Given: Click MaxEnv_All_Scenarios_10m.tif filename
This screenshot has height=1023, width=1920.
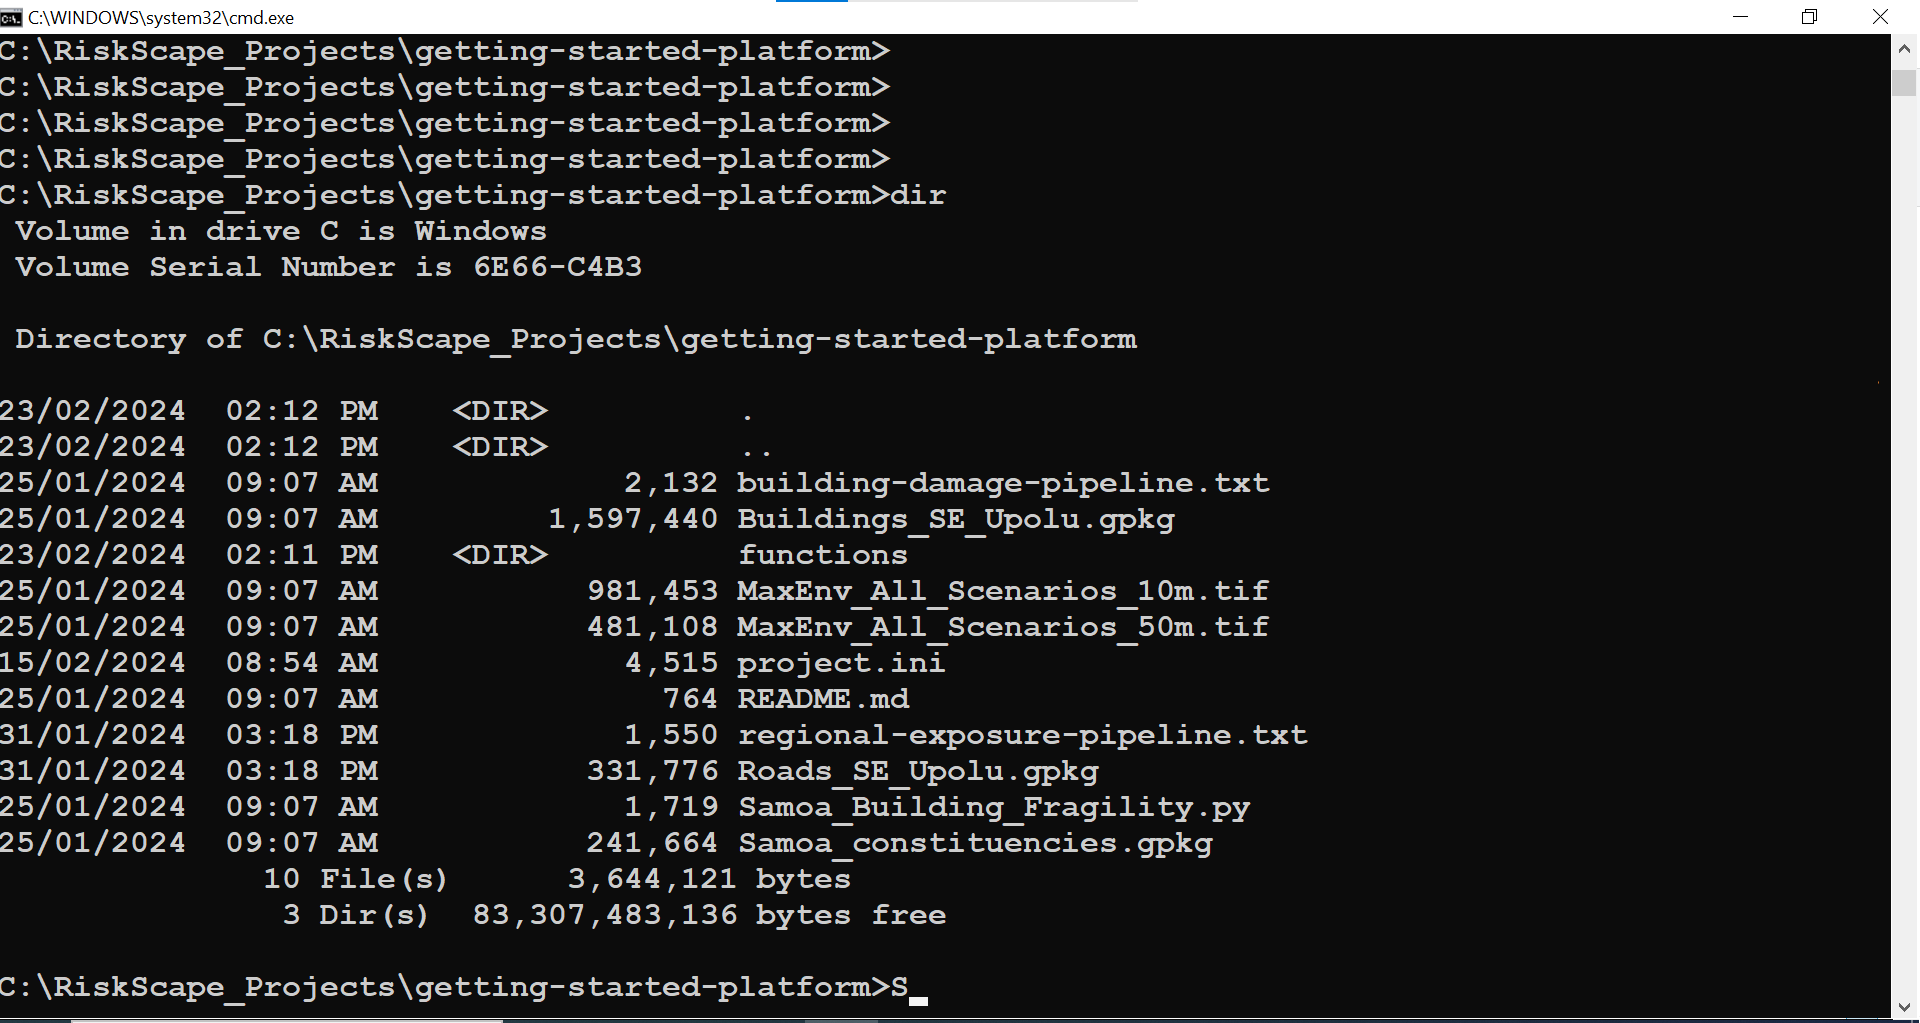Looking at the screenshot, I should tap(1003, 591).
